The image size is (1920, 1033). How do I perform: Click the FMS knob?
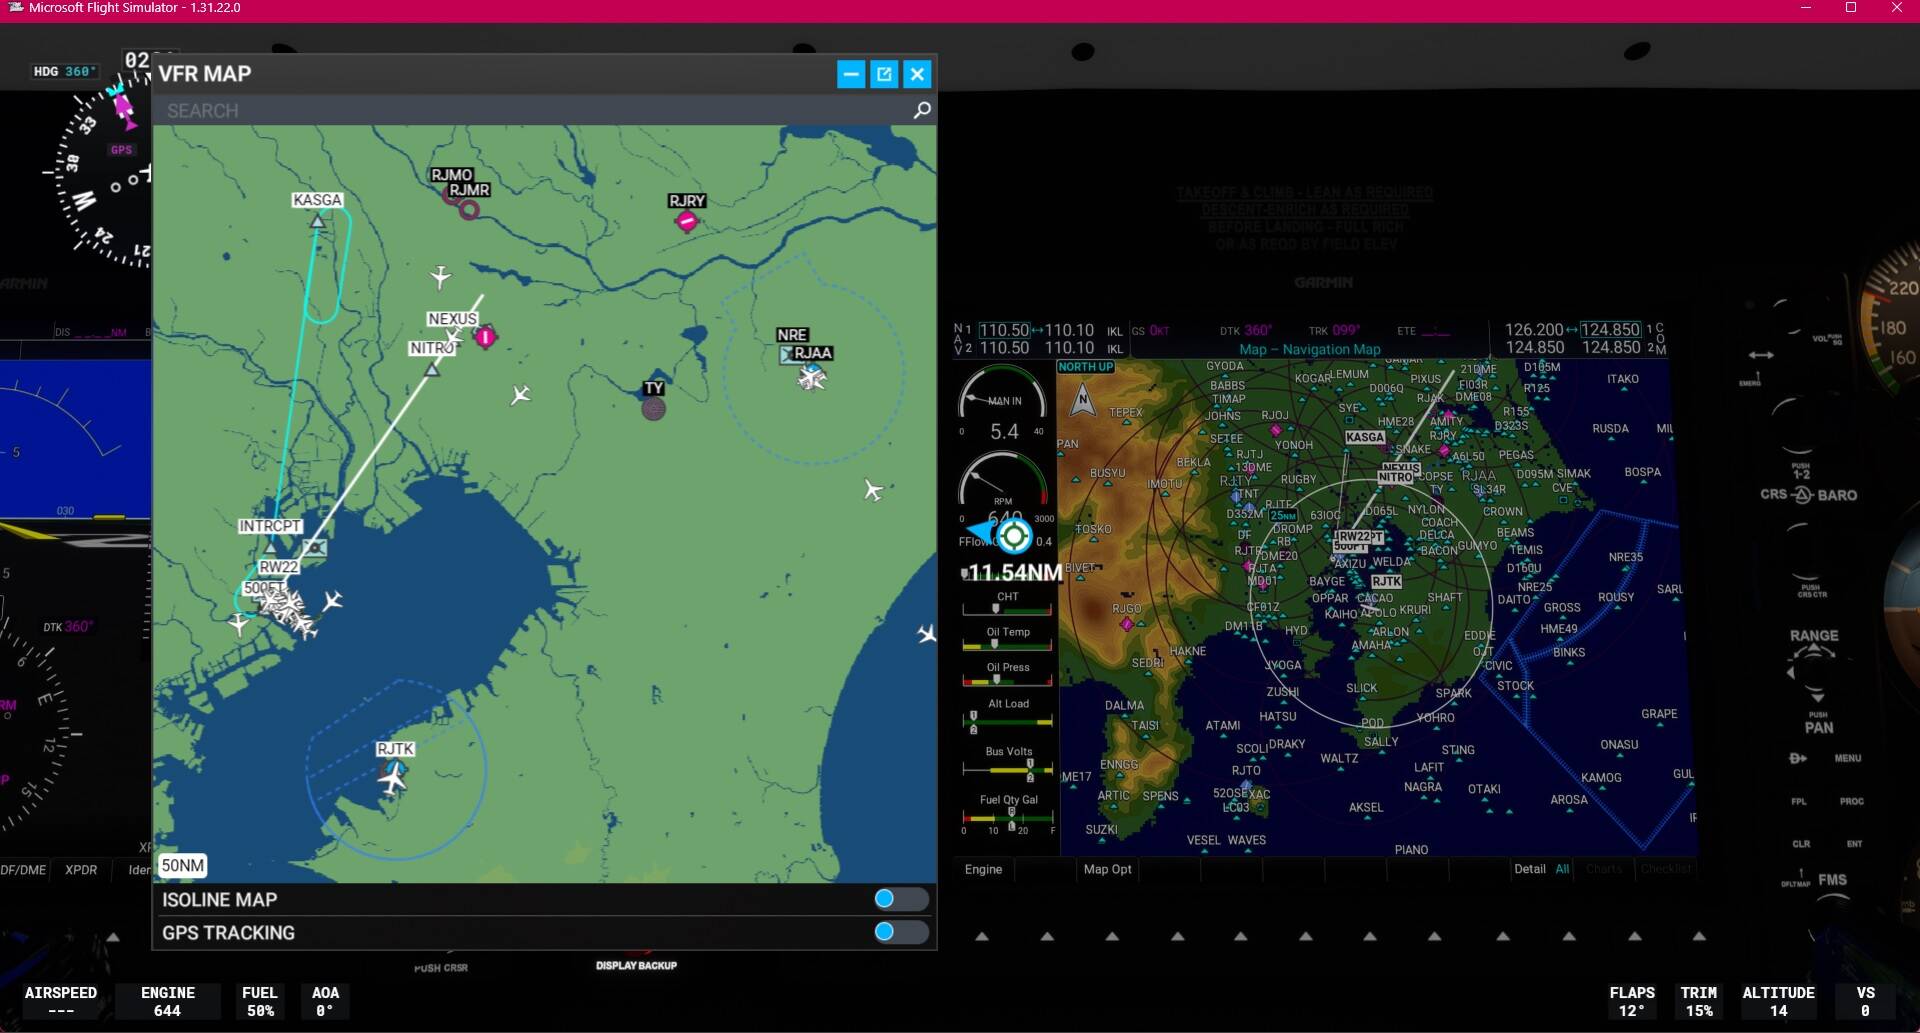pyautogui.click(x=1832, y=880)
